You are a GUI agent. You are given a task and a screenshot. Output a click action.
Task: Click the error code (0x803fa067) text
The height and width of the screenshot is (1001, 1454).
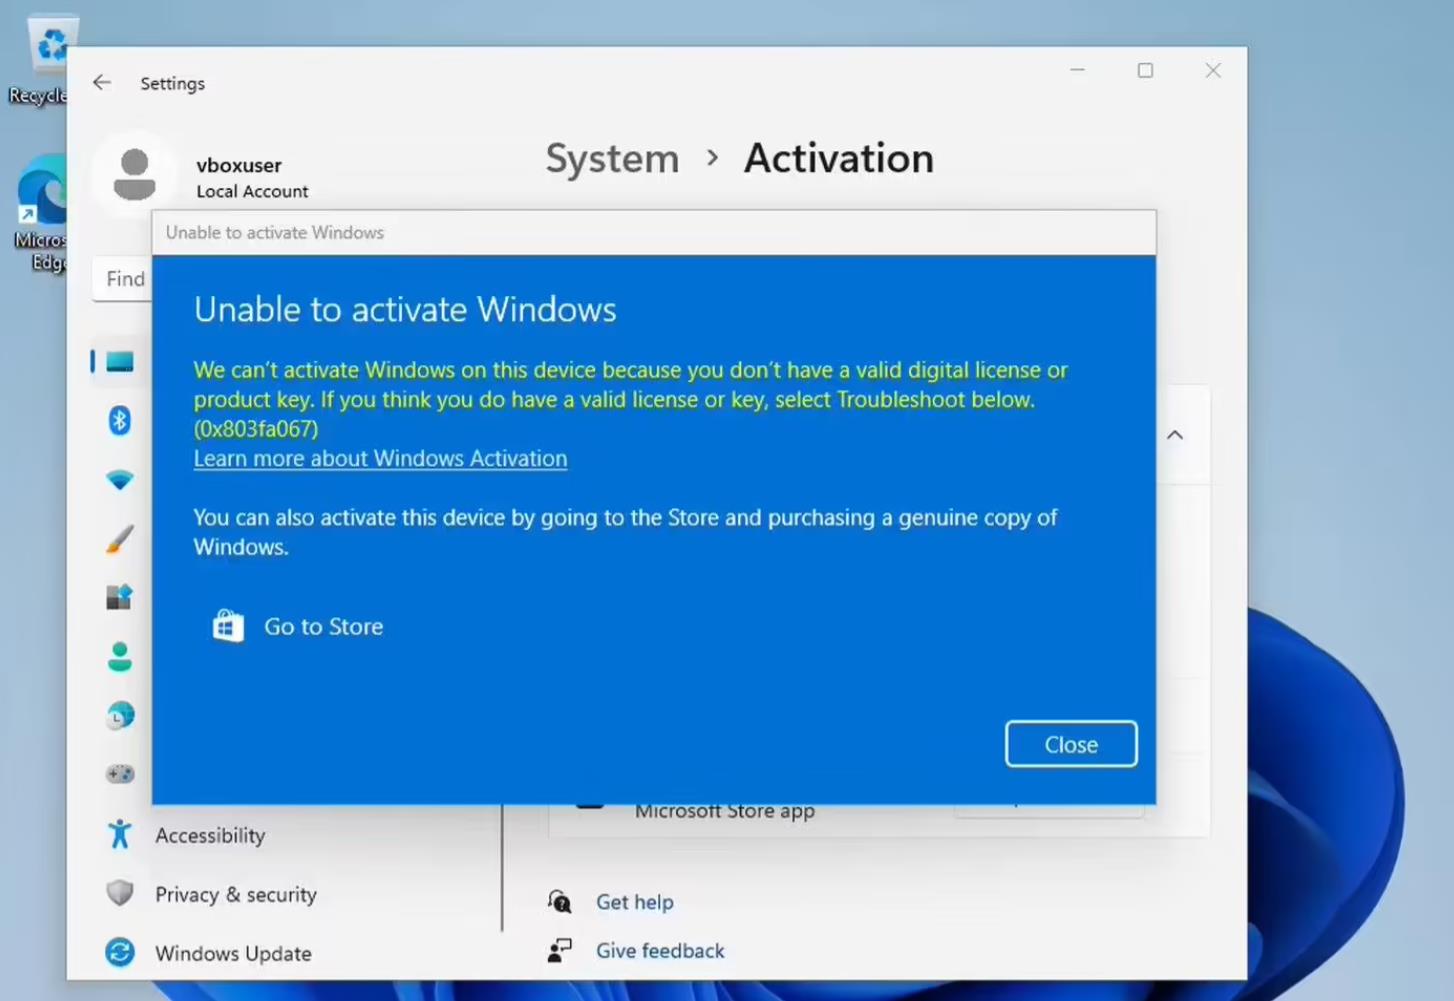coord(256,429)
